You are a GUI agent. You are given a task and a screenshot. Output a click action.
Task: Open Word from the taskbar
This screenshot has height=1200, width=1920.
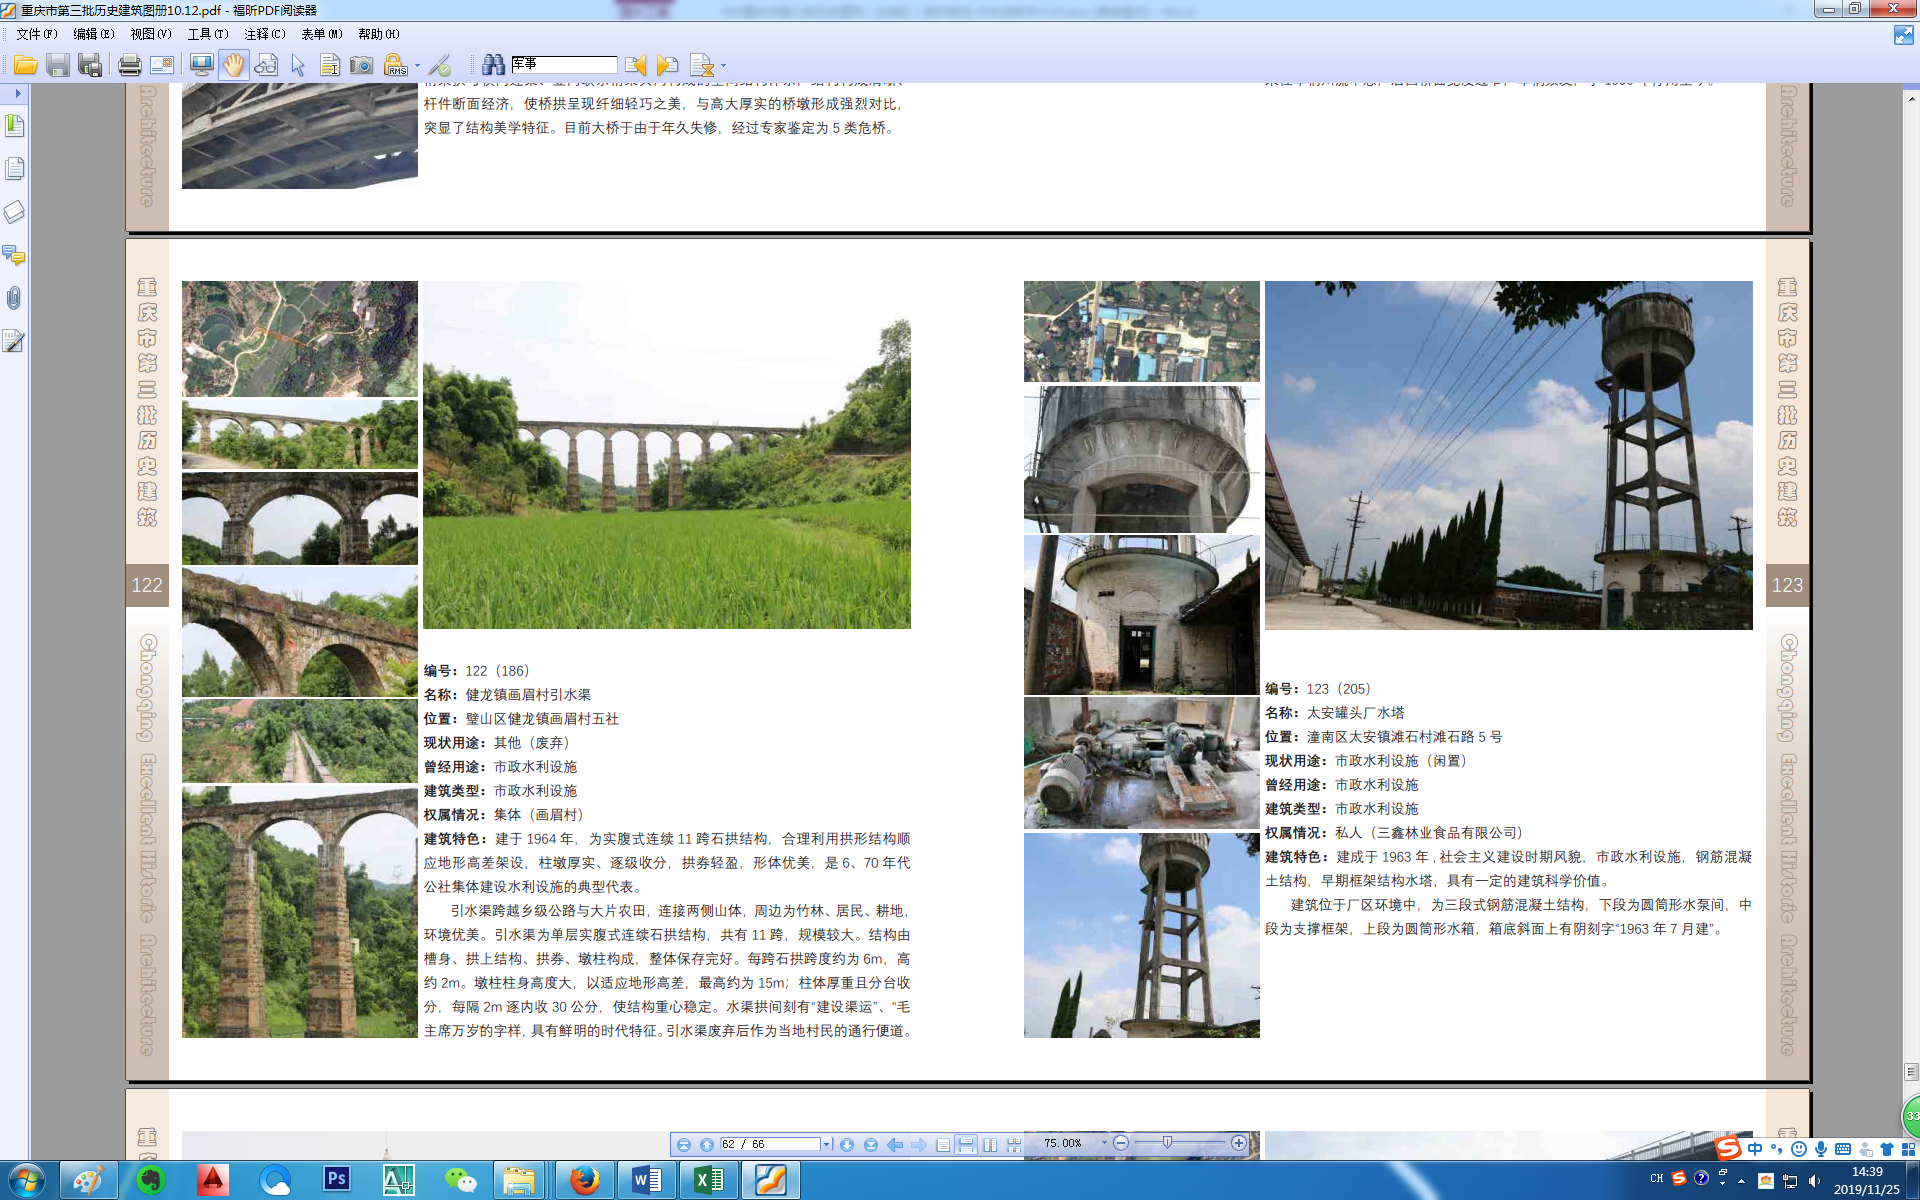(x=646, y=1181)
